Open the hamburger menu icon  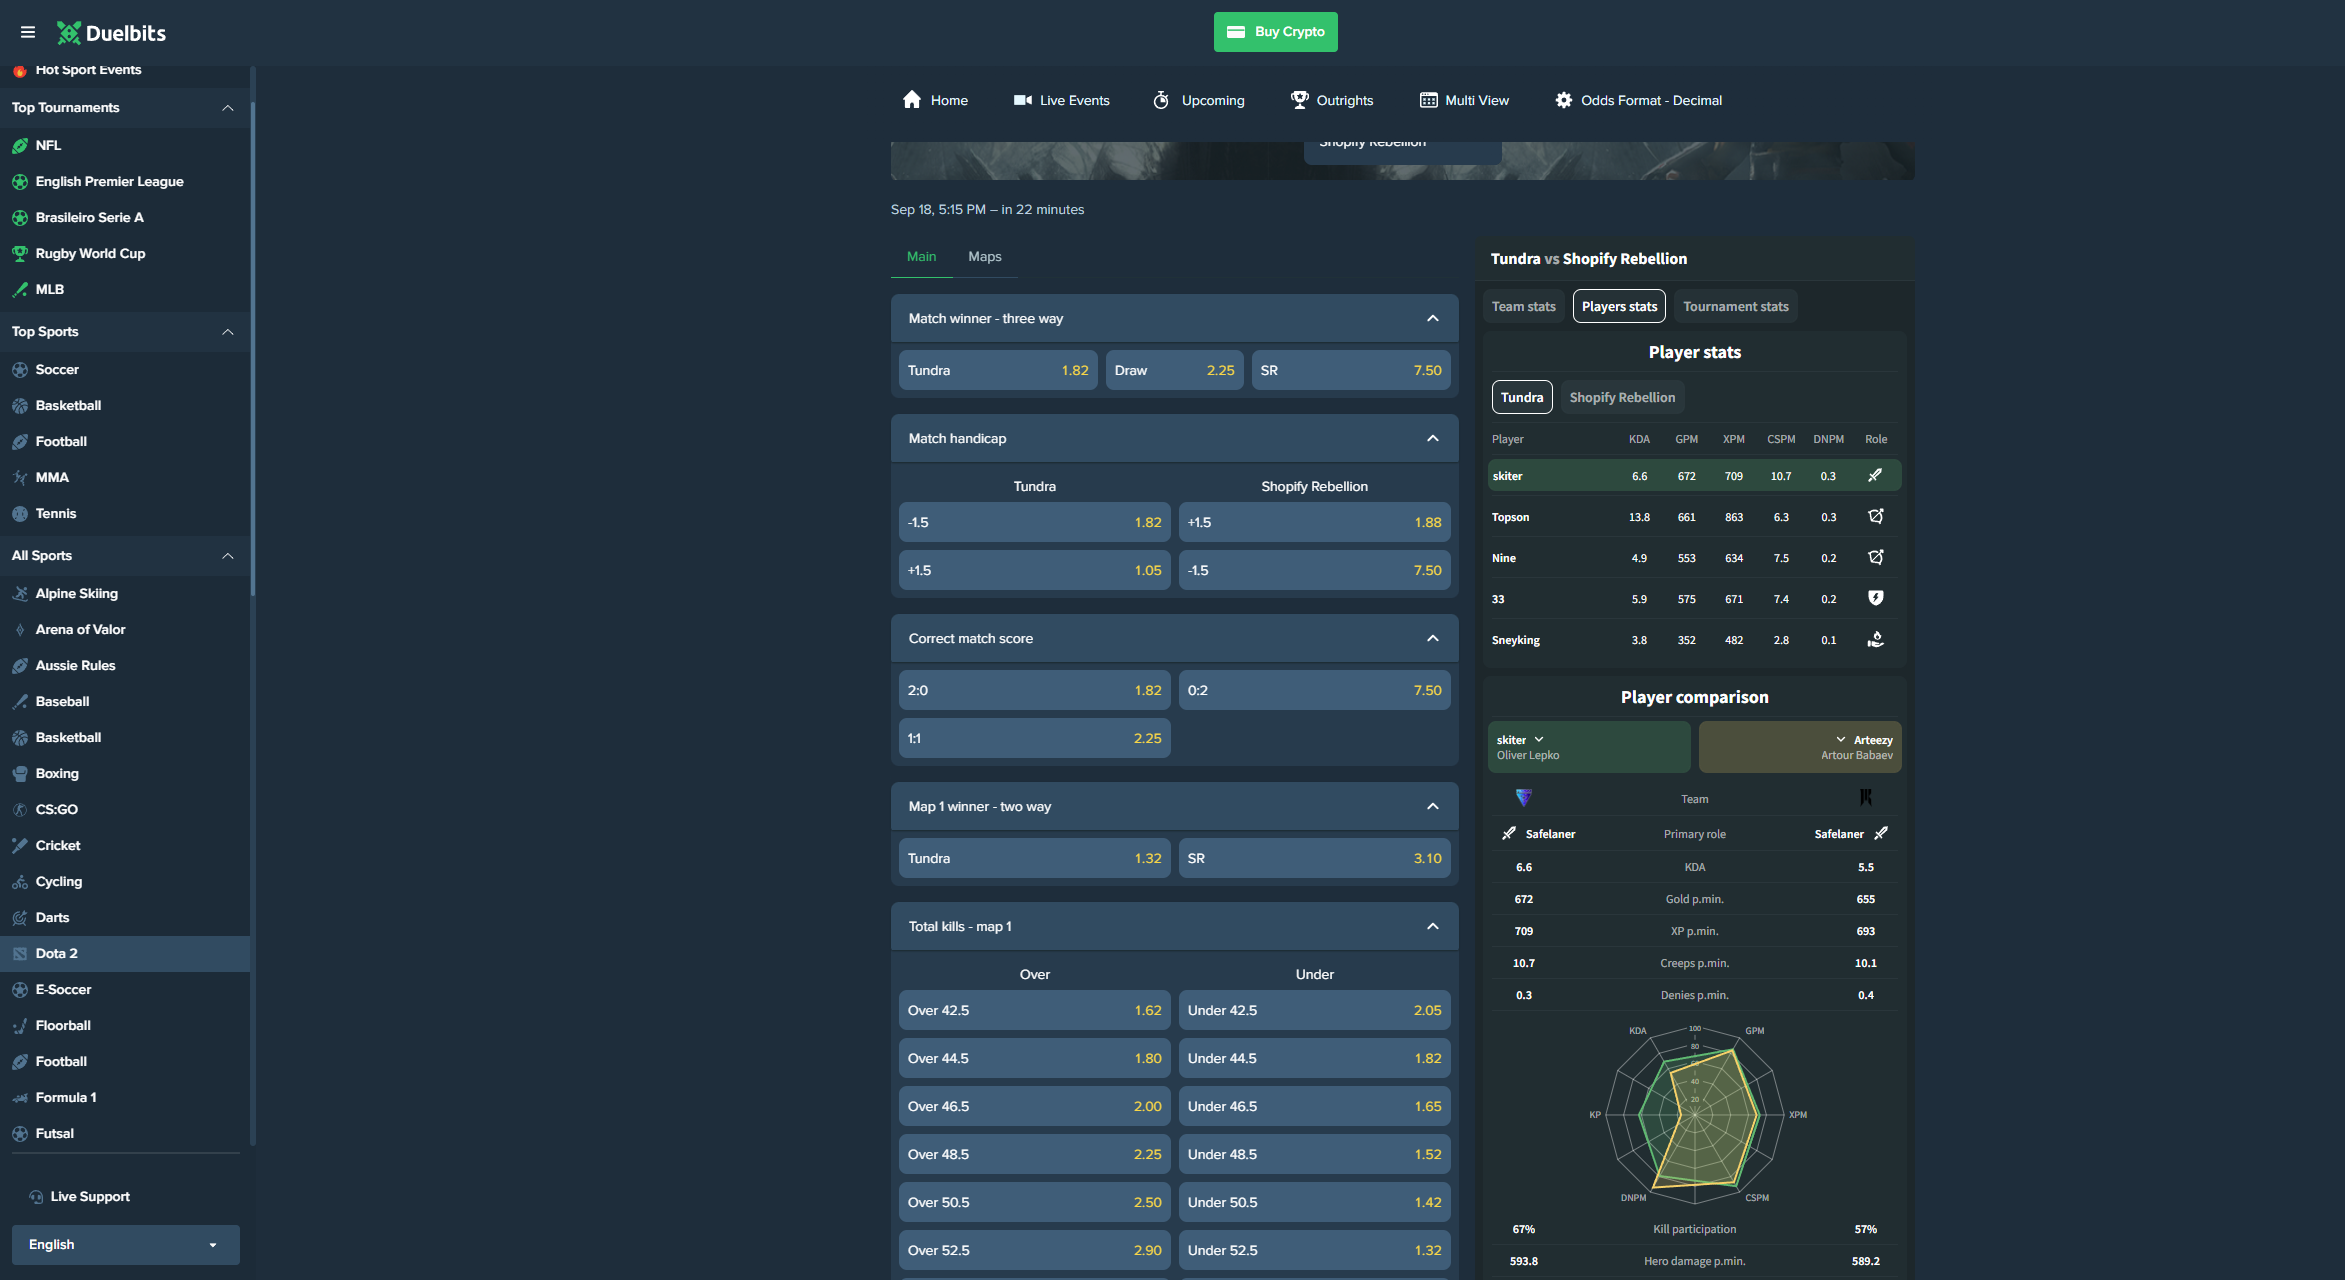point(28,32)
